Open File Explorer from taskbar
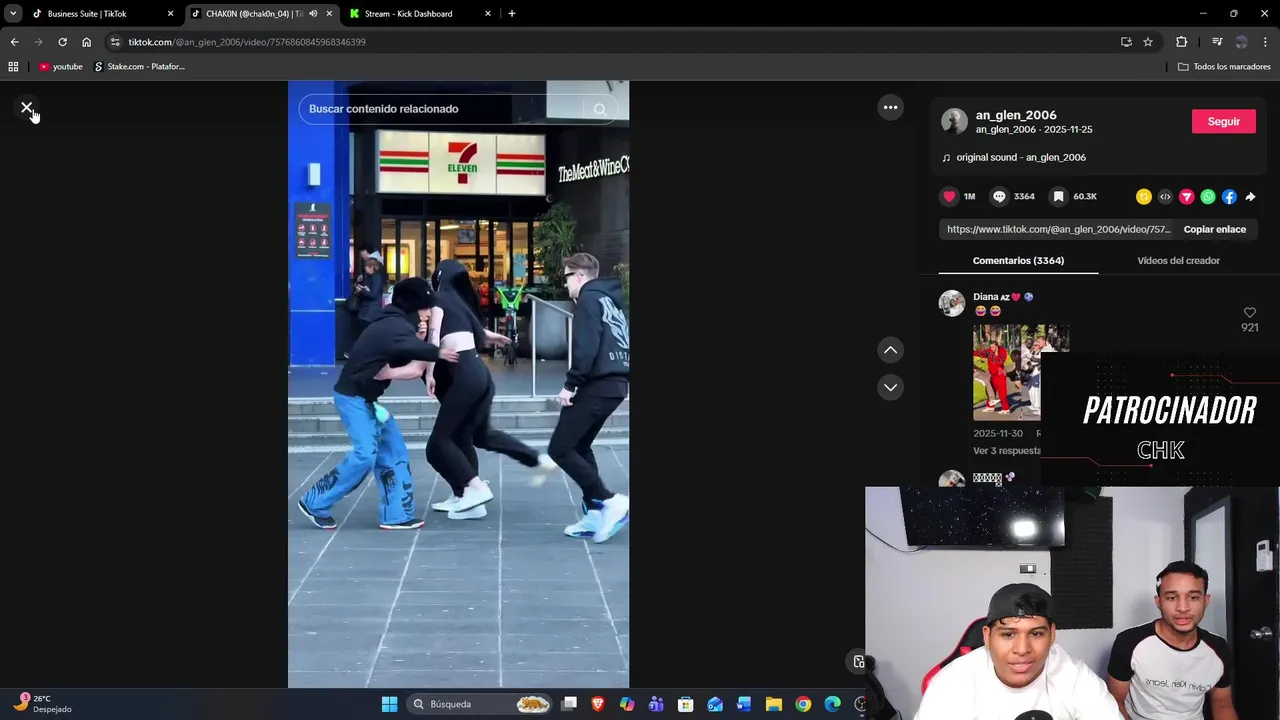Screen dimensions: 1280x720 773,704
